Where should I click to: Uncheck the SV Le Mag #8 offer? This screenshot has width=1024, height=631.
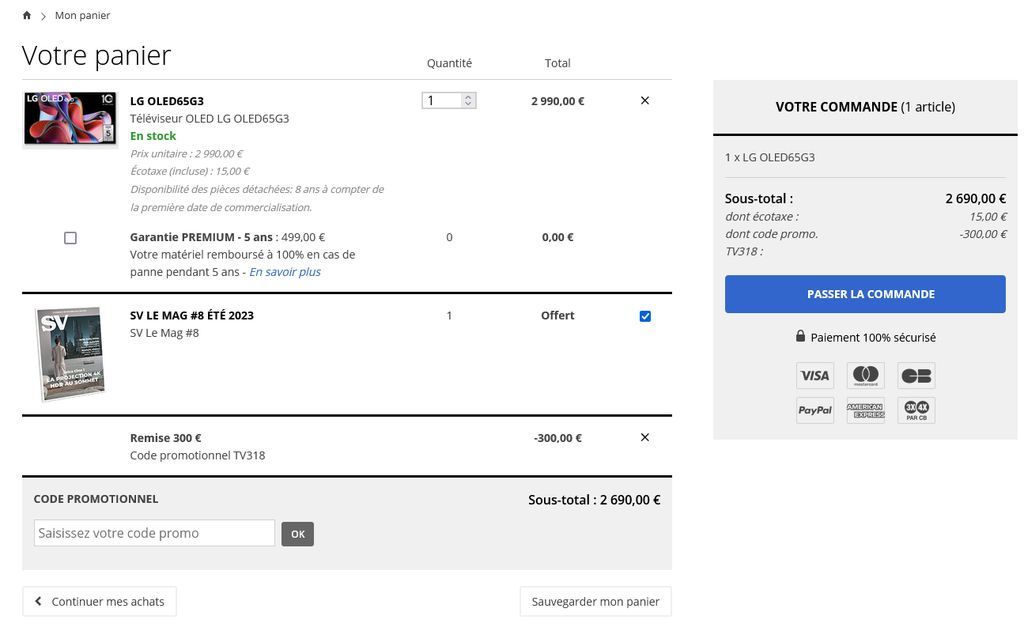(x=645, y=316)
